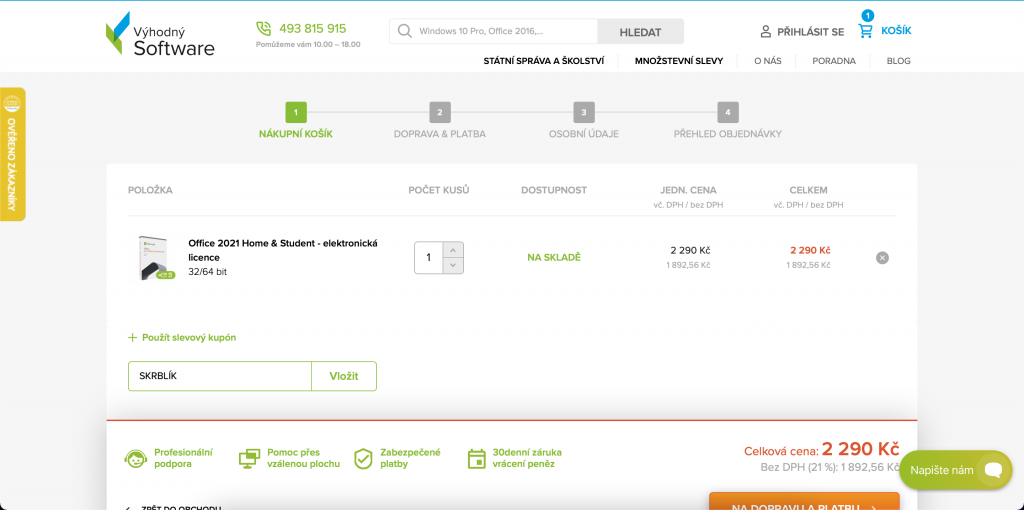Click the red total price 2 290 Kč in row

pyautogui.click(x=810, y=250)
